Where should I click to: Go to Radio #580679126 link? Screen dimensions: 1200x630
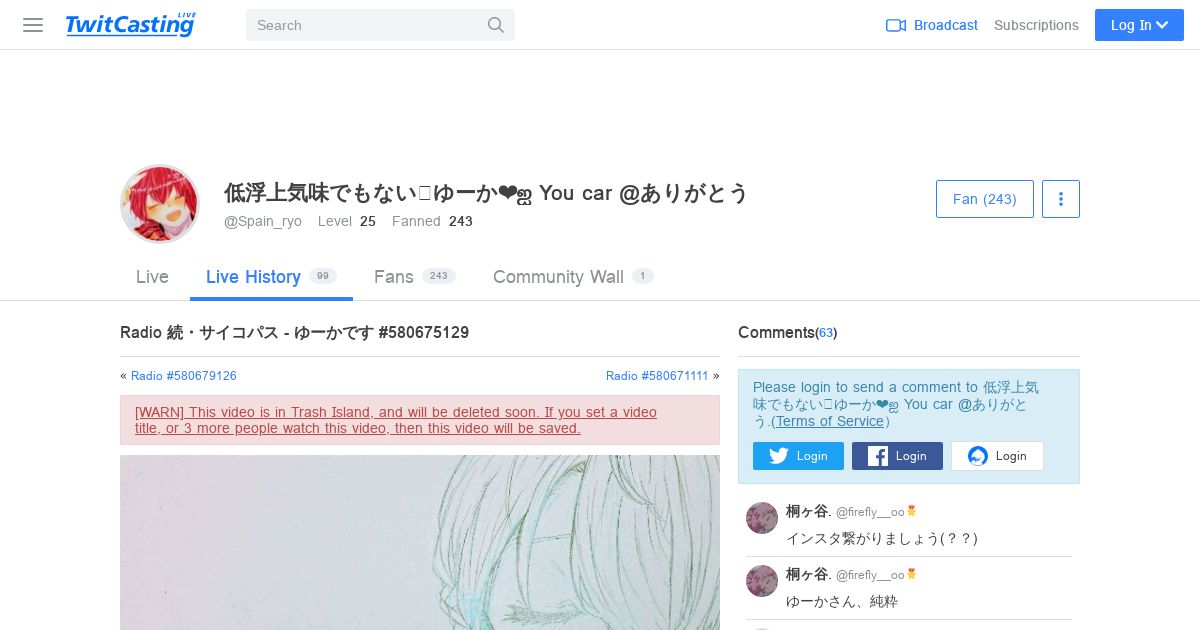[x=184, y=376]
